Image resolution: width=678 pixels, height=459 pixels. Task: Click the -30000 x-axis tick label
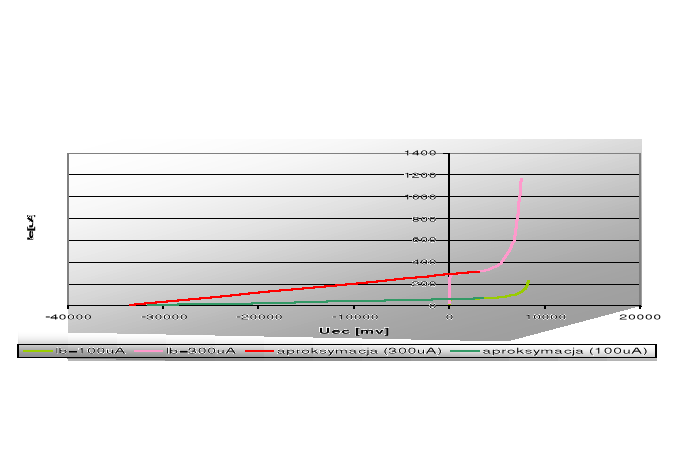tap(162, 316)
